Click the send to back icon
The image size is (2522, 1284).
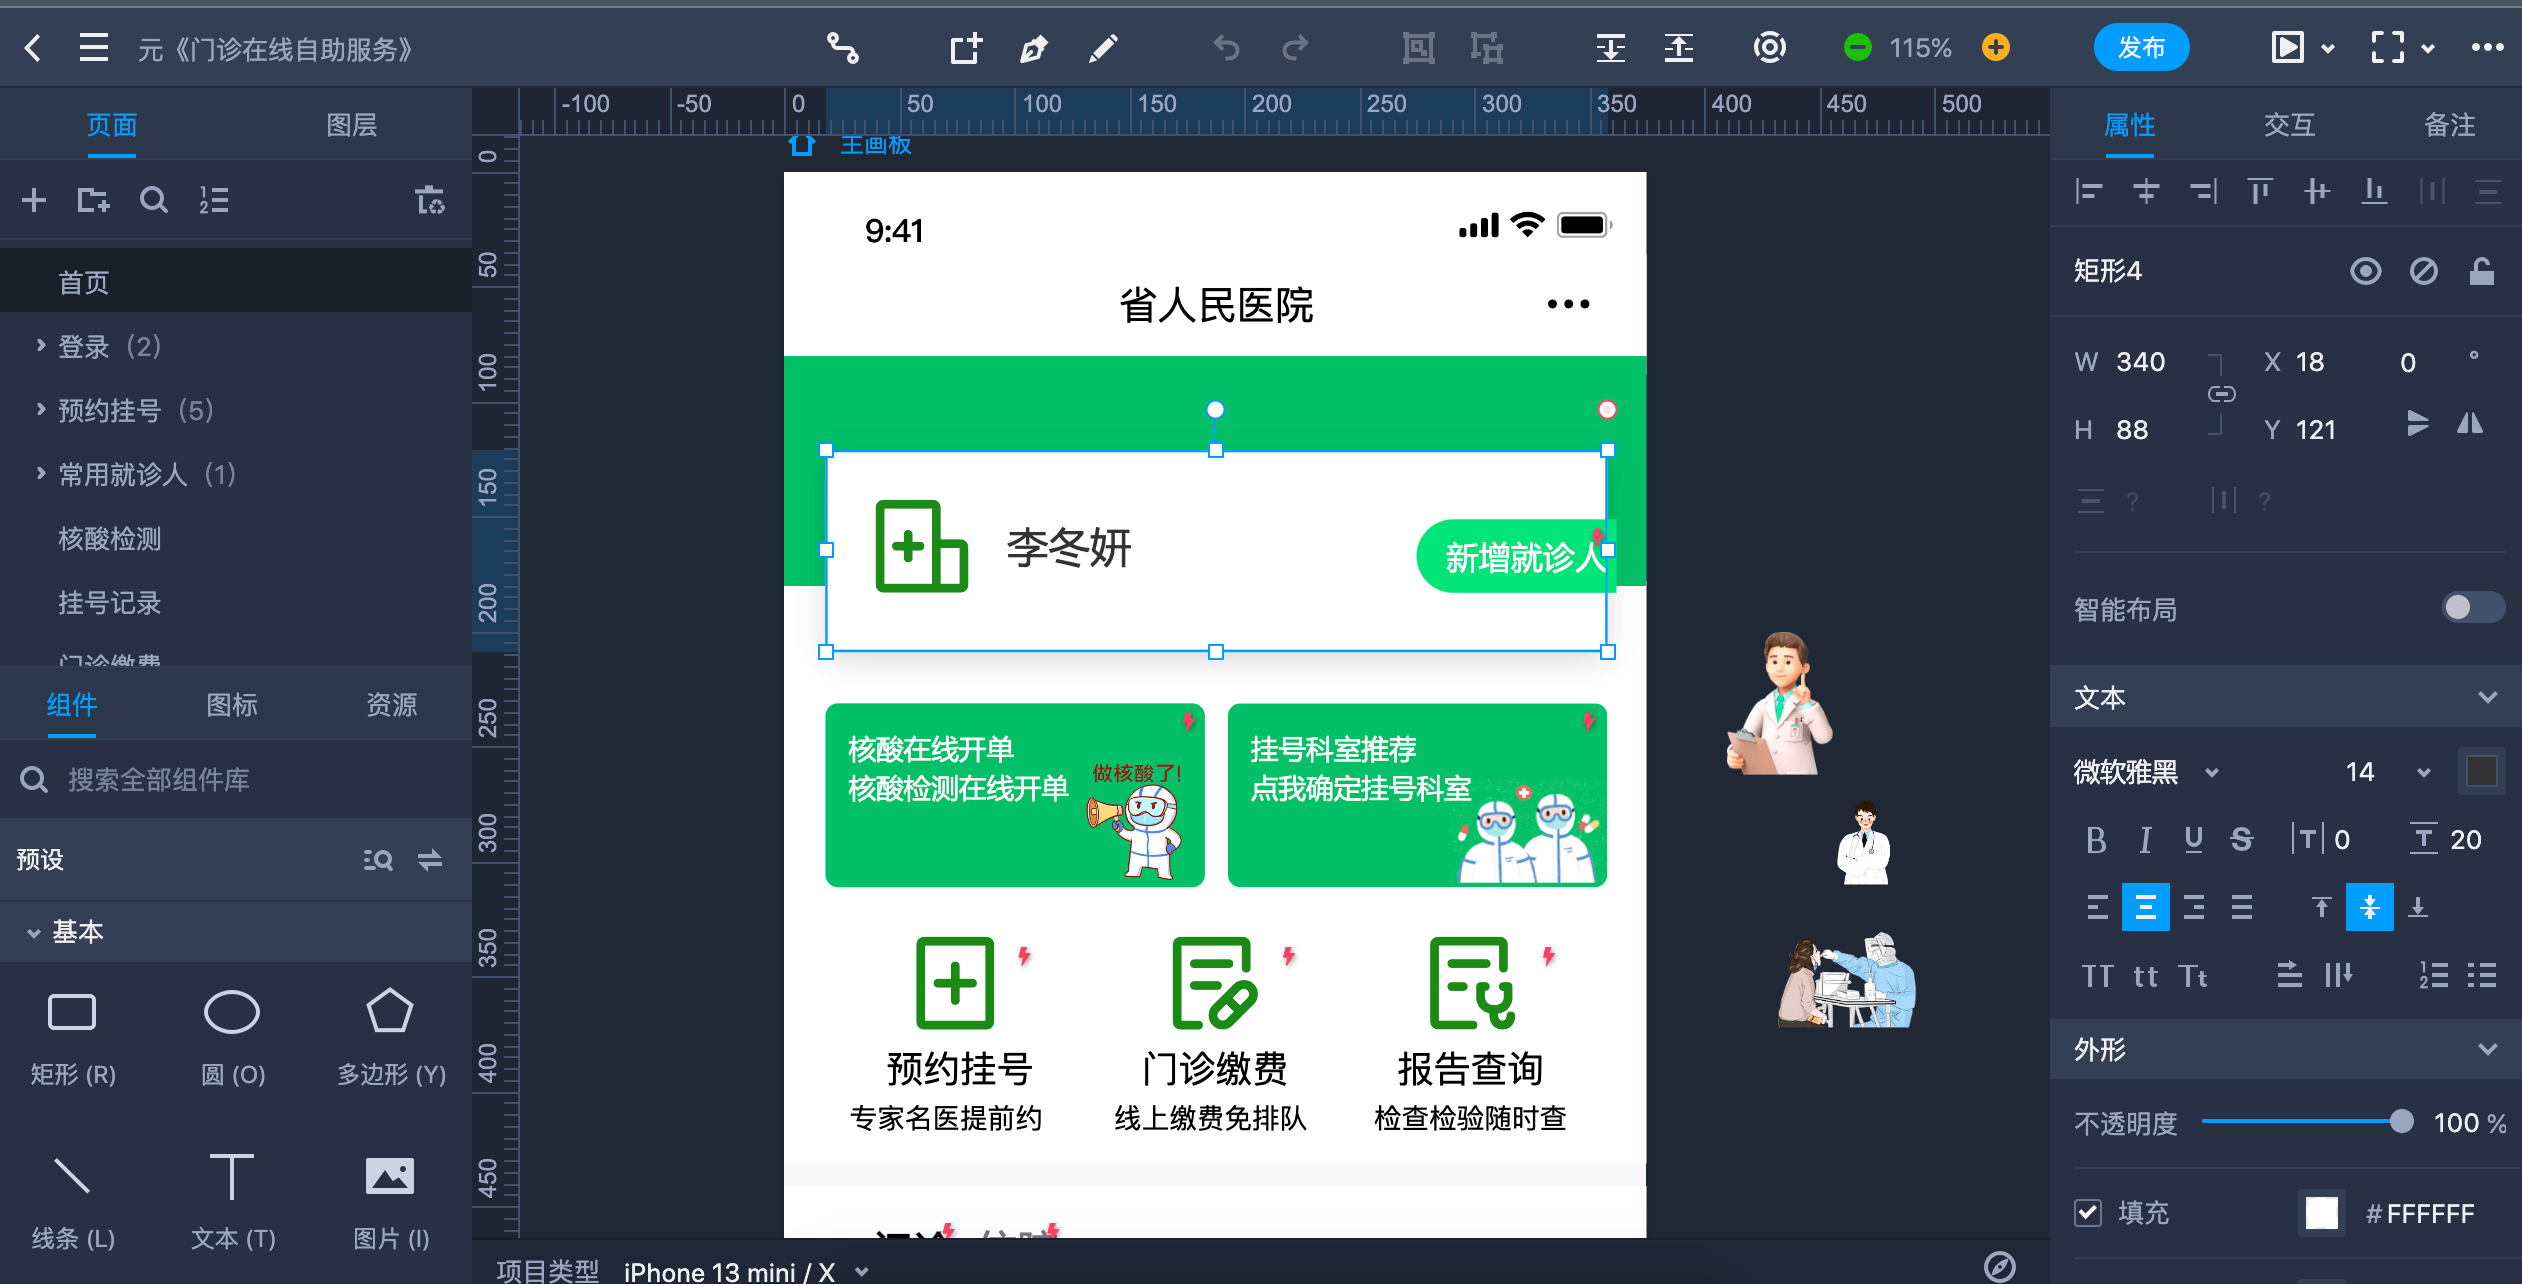1610,48
